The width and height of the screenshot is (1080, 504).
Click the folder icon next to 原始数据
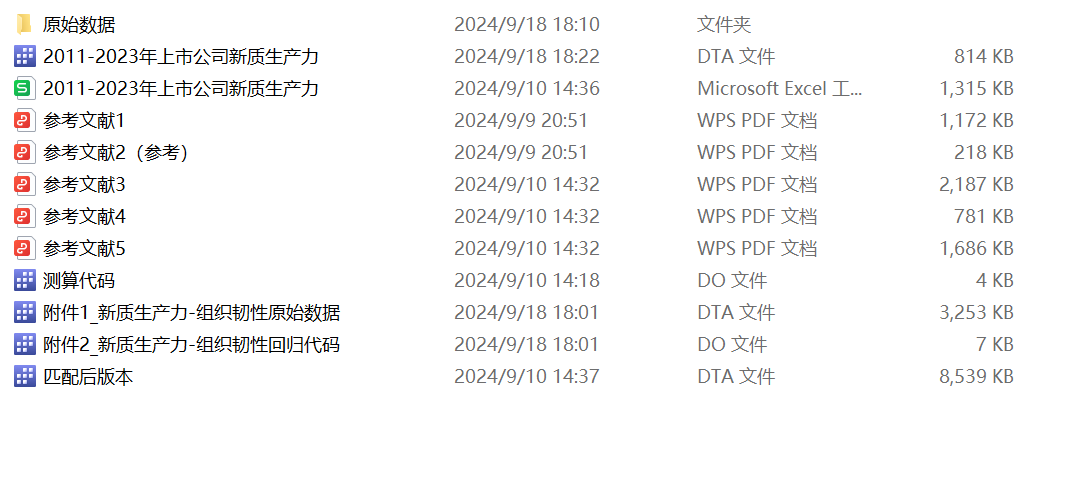[x=25, y=25]
